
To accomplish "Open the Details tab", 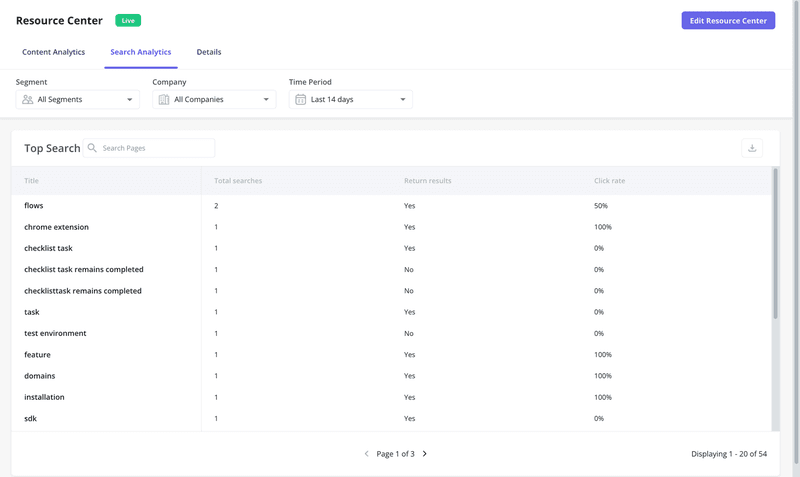I will click(x=209, y=52).
